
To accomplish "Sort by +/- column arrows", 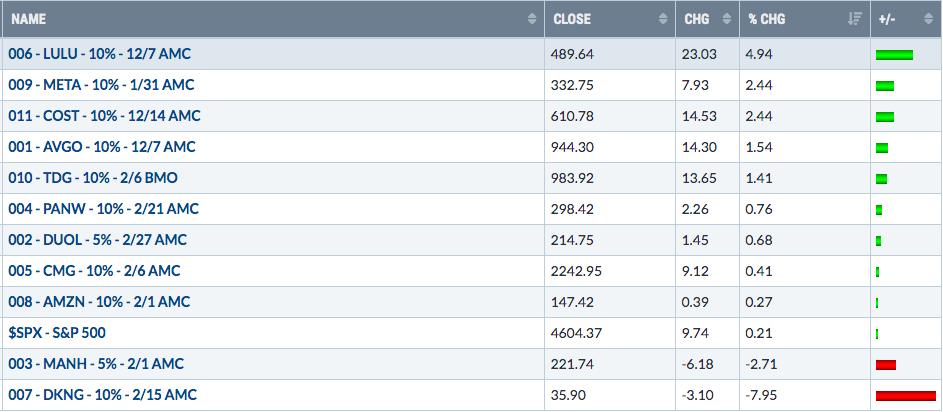I will pyautogui.click(x=928, y=19).
